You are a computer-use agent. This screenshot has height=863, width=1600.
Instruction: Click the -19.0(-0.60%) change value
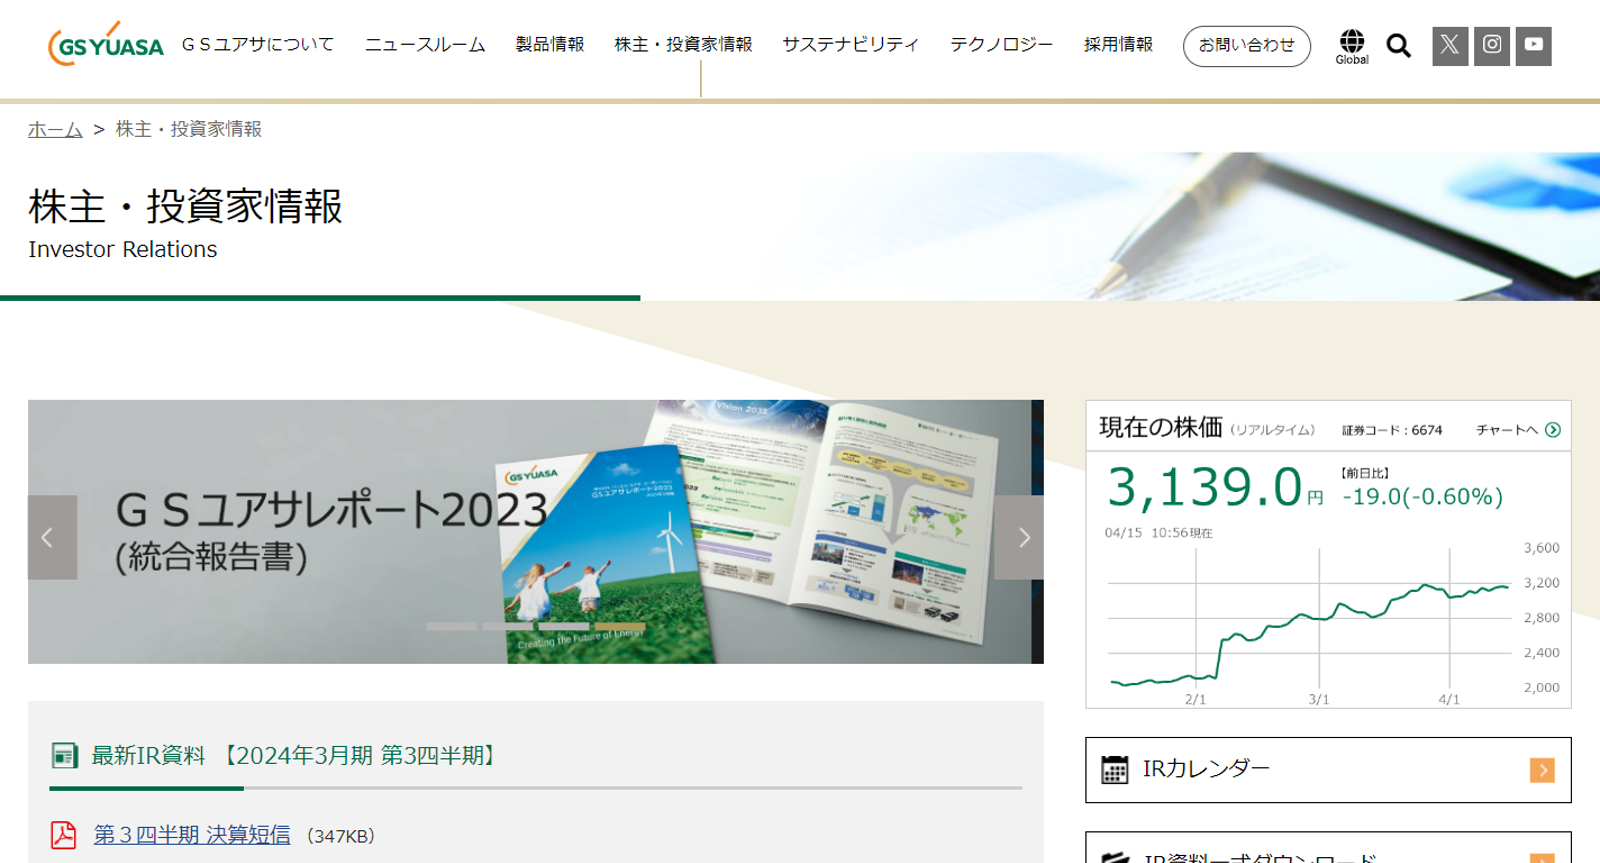(x=1423, y=497)
